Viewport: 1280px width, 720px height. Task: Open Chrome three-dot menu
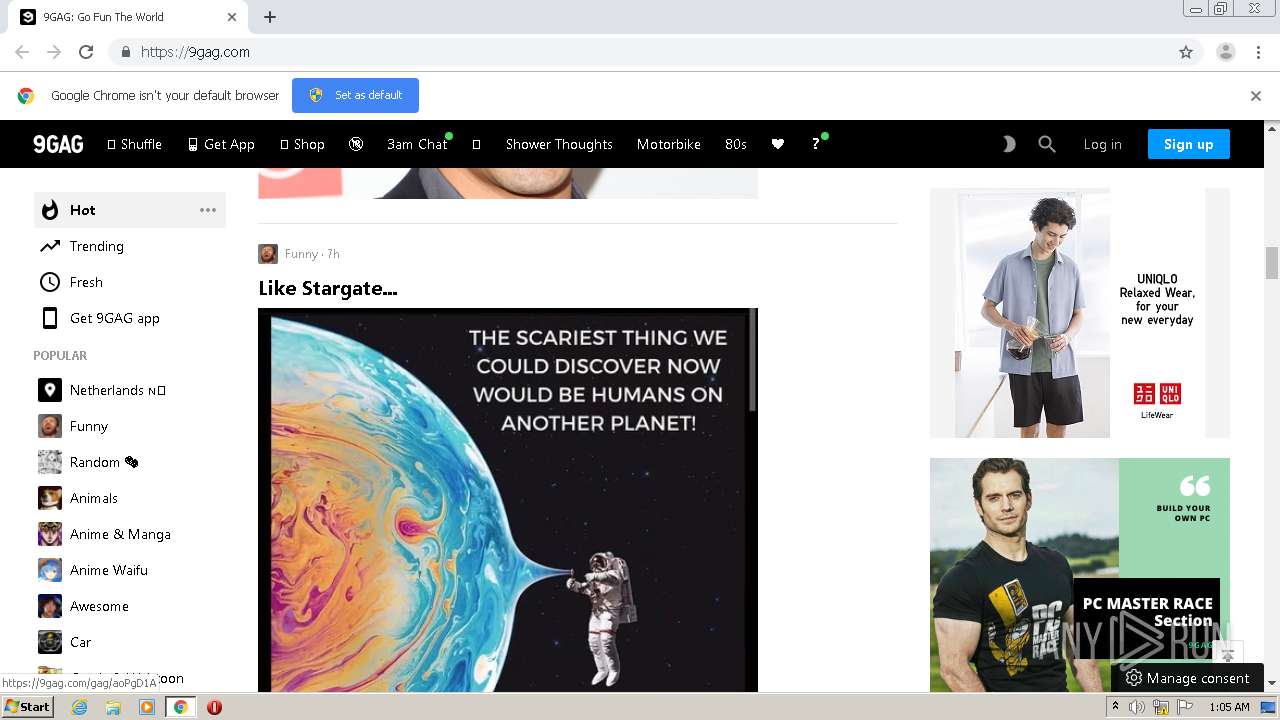click(x=1258, y=52)
